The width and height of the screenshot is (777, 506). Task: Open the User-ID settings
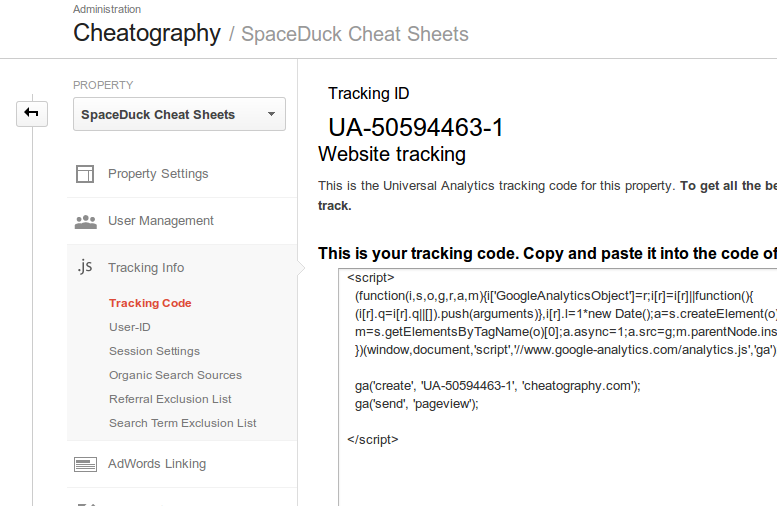130,327
